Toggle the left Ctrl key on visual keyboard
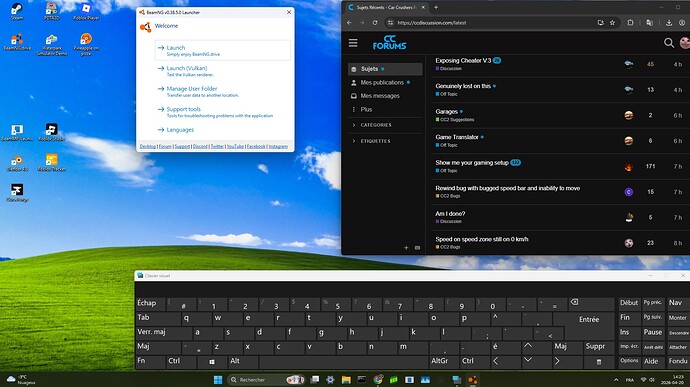 pos(180,361)
